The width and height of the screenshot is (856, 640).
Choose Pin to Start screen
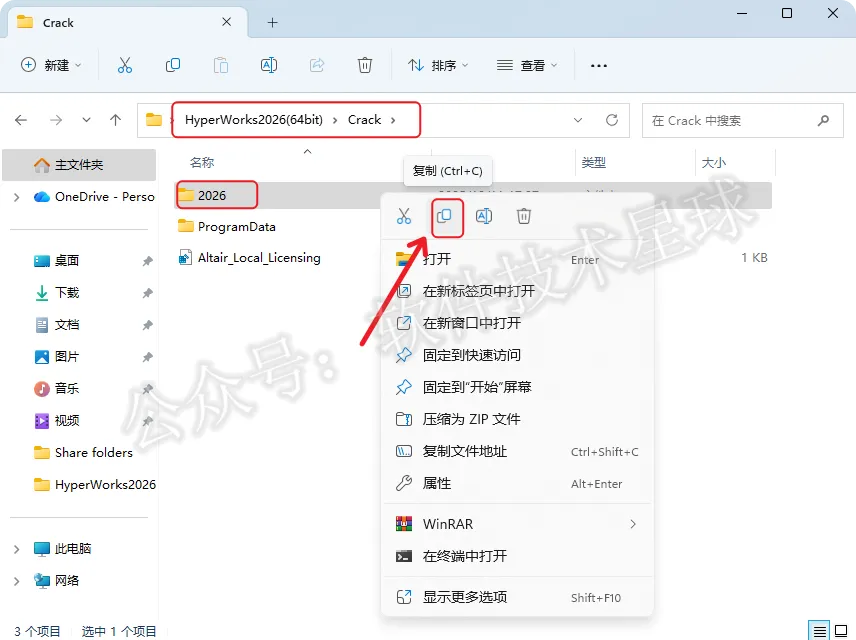[x=517, y=387]
